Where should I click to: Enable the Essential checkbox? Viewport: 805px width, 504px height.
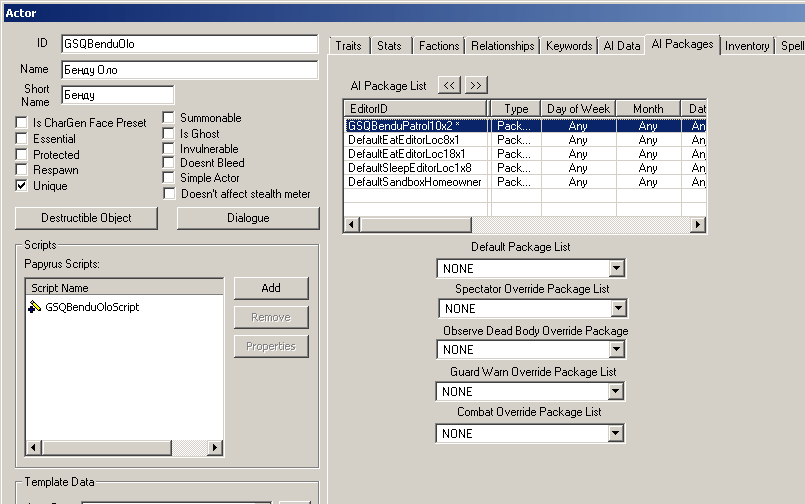(22, 139)
